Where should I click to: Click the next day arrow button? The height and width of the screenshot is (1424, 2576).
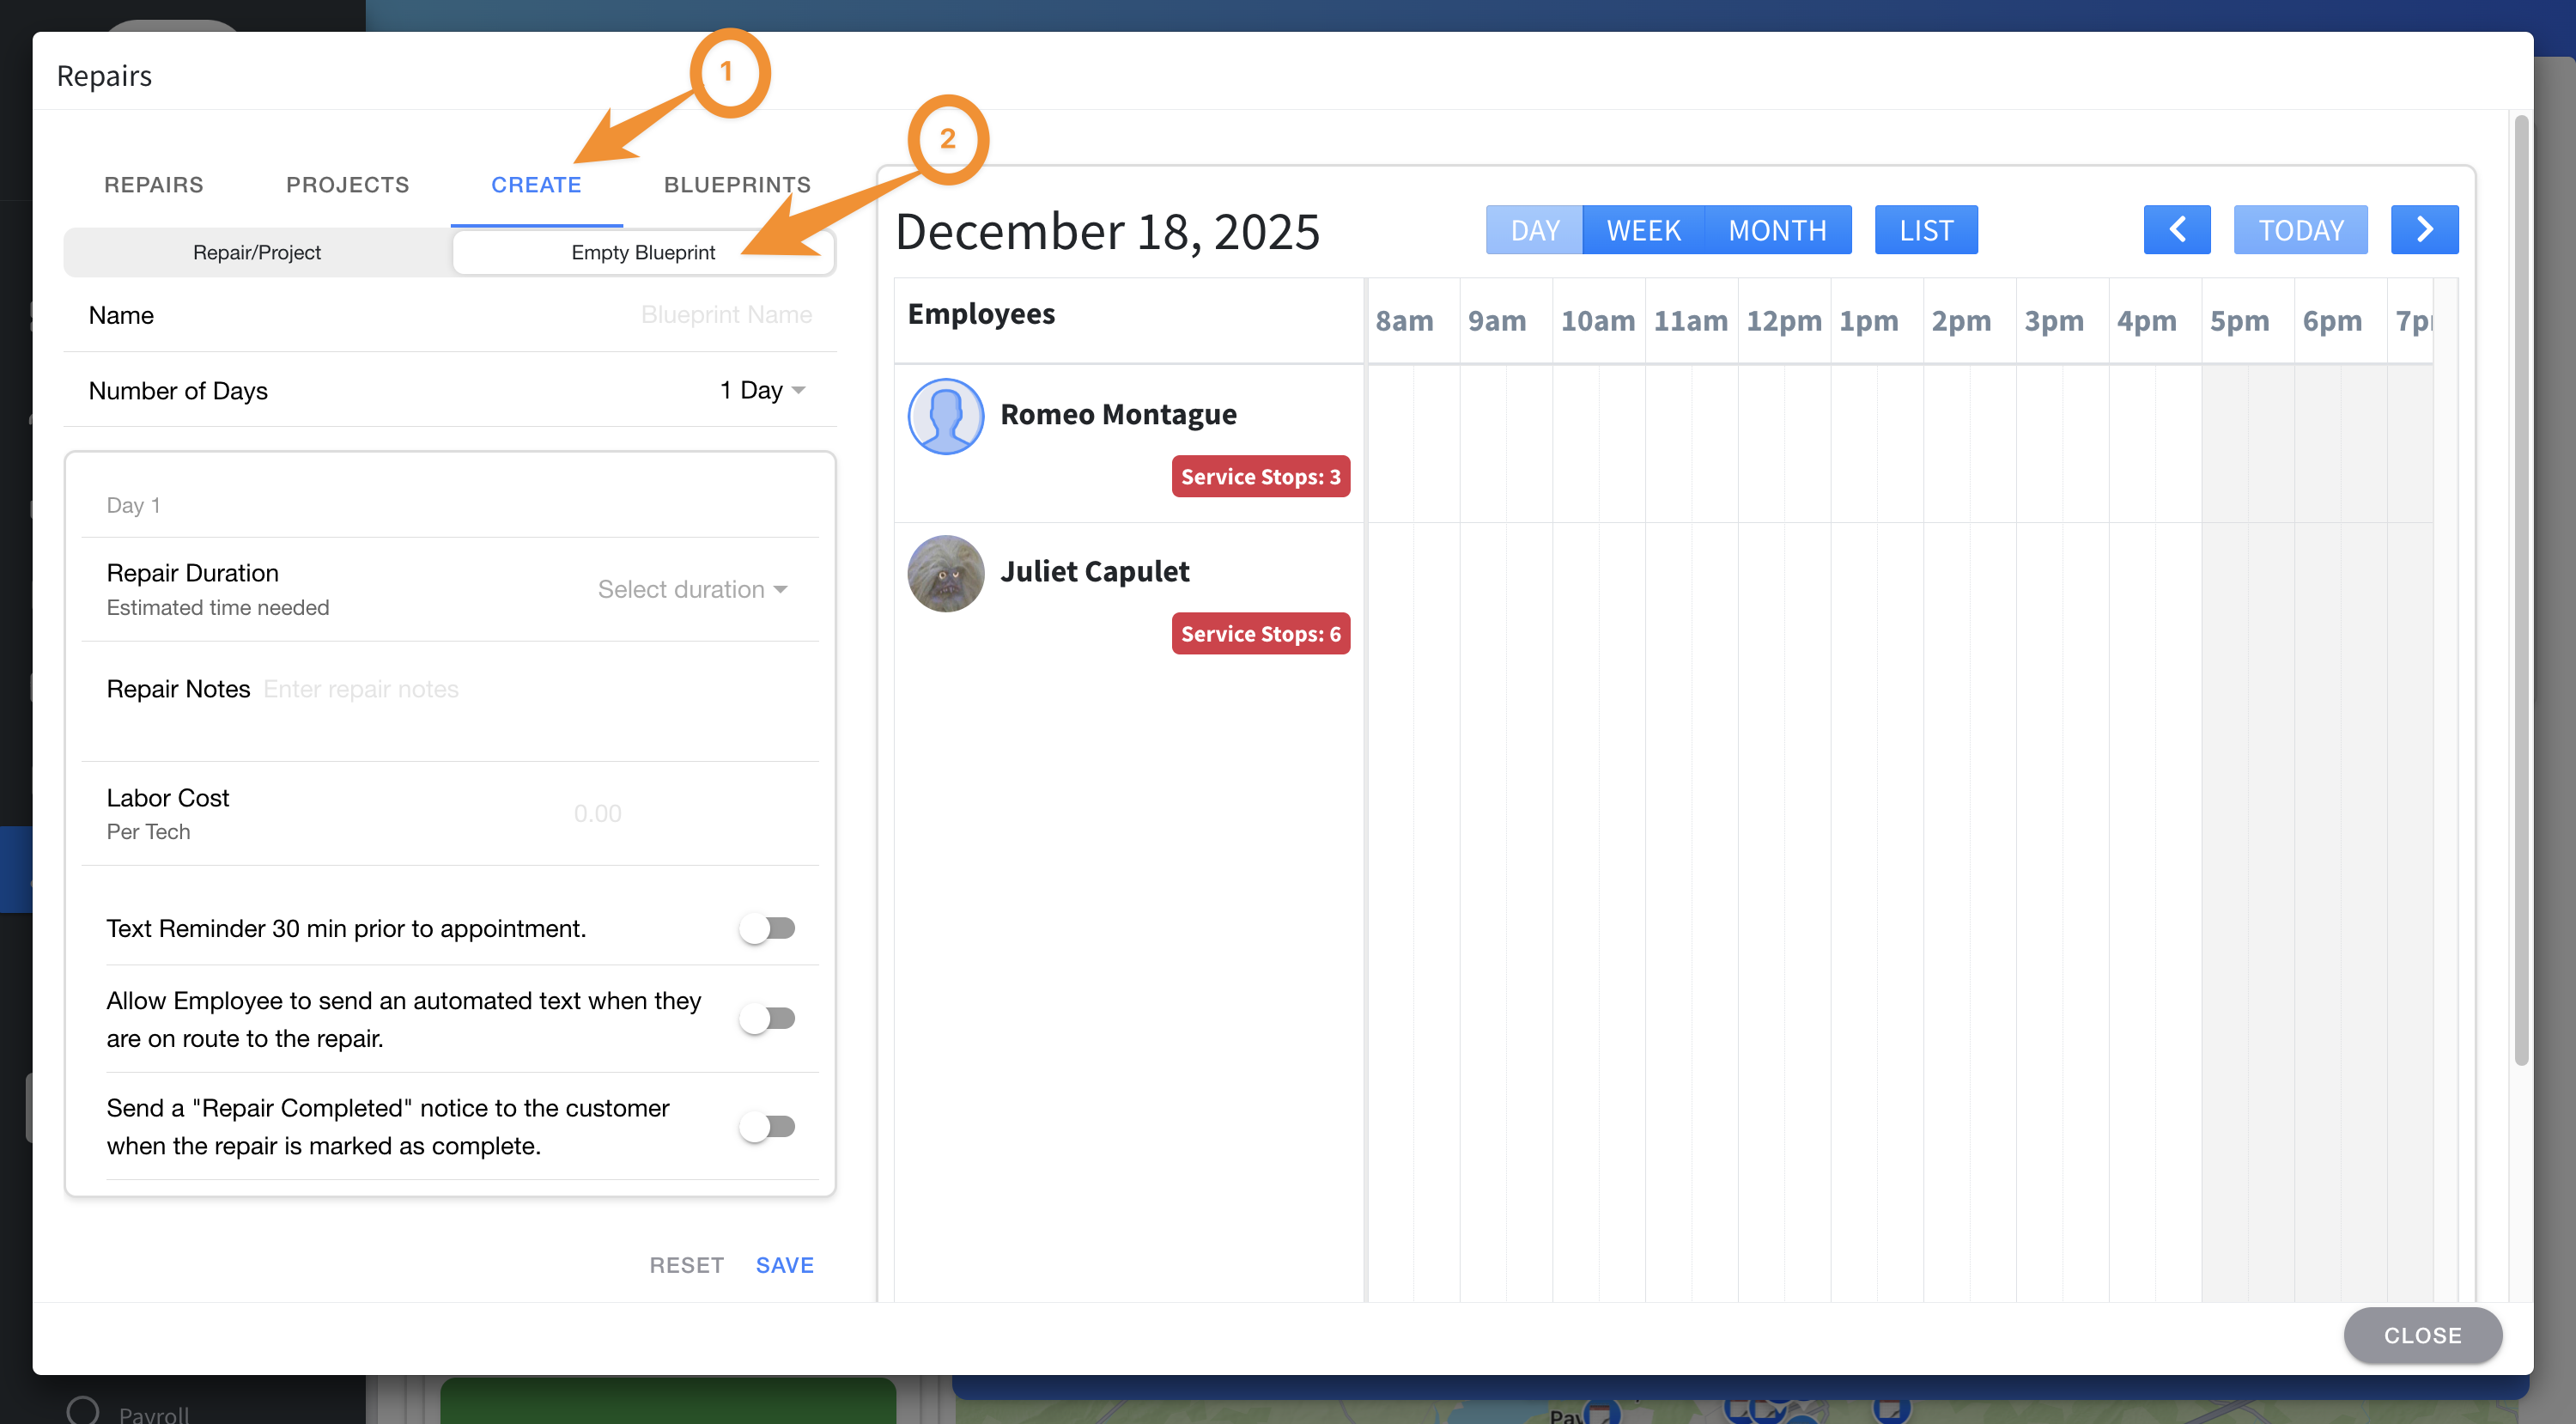coord(2423,230)
